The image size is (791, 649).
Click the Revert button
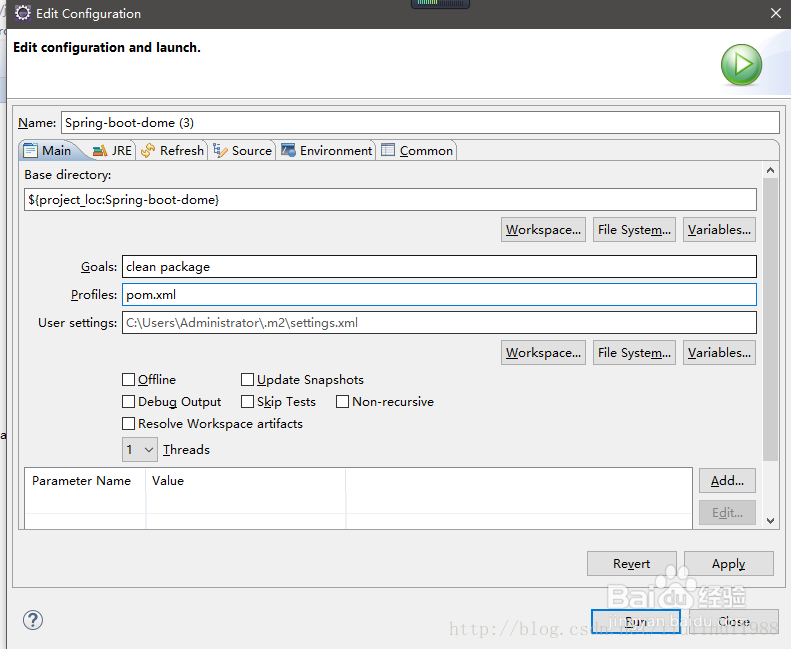tap(632, 563)
